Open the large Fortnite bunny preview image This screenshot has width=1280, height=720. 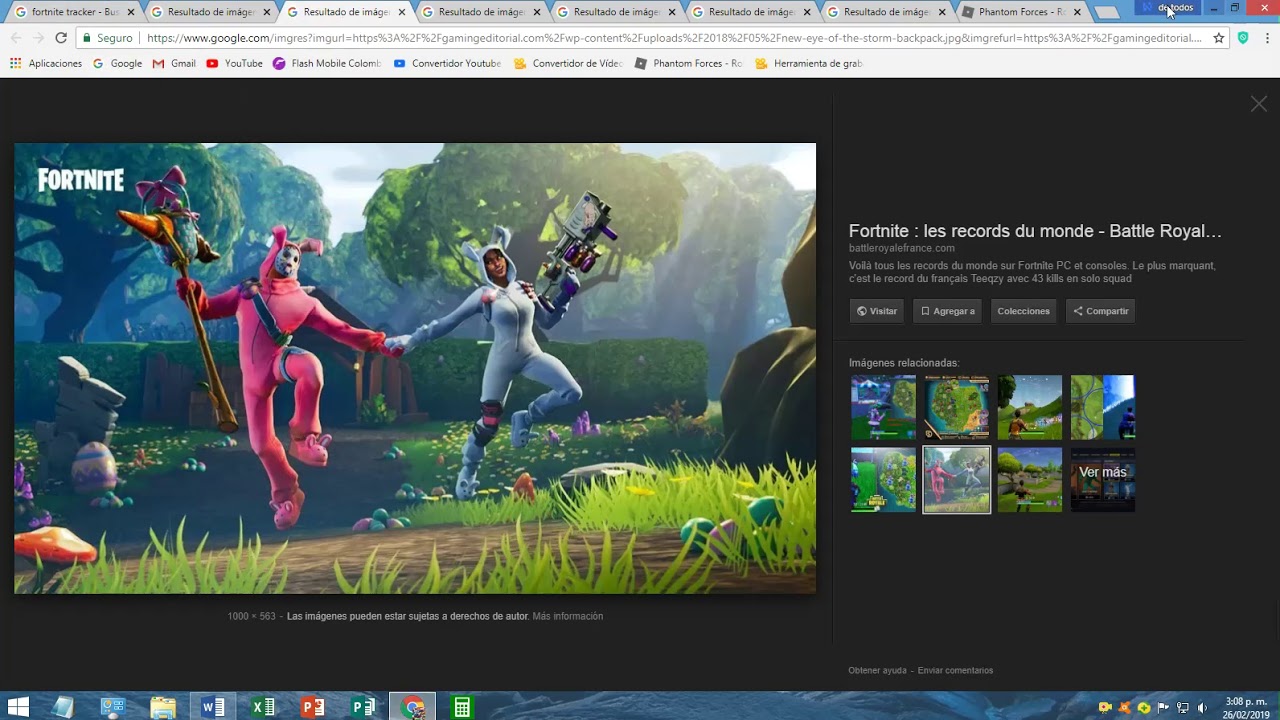pos(415,368)
